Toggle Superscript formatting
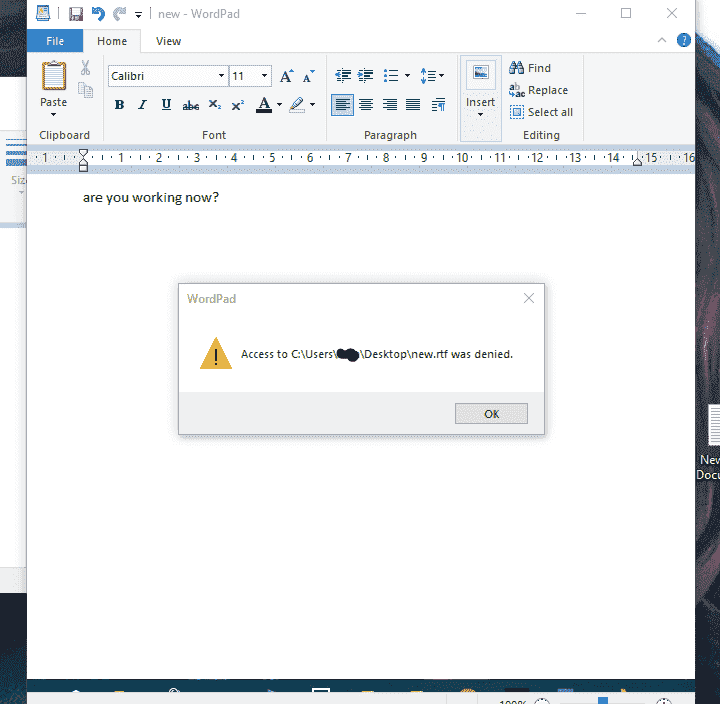Viewport: 720px width, 704px height. pos(237,105)
